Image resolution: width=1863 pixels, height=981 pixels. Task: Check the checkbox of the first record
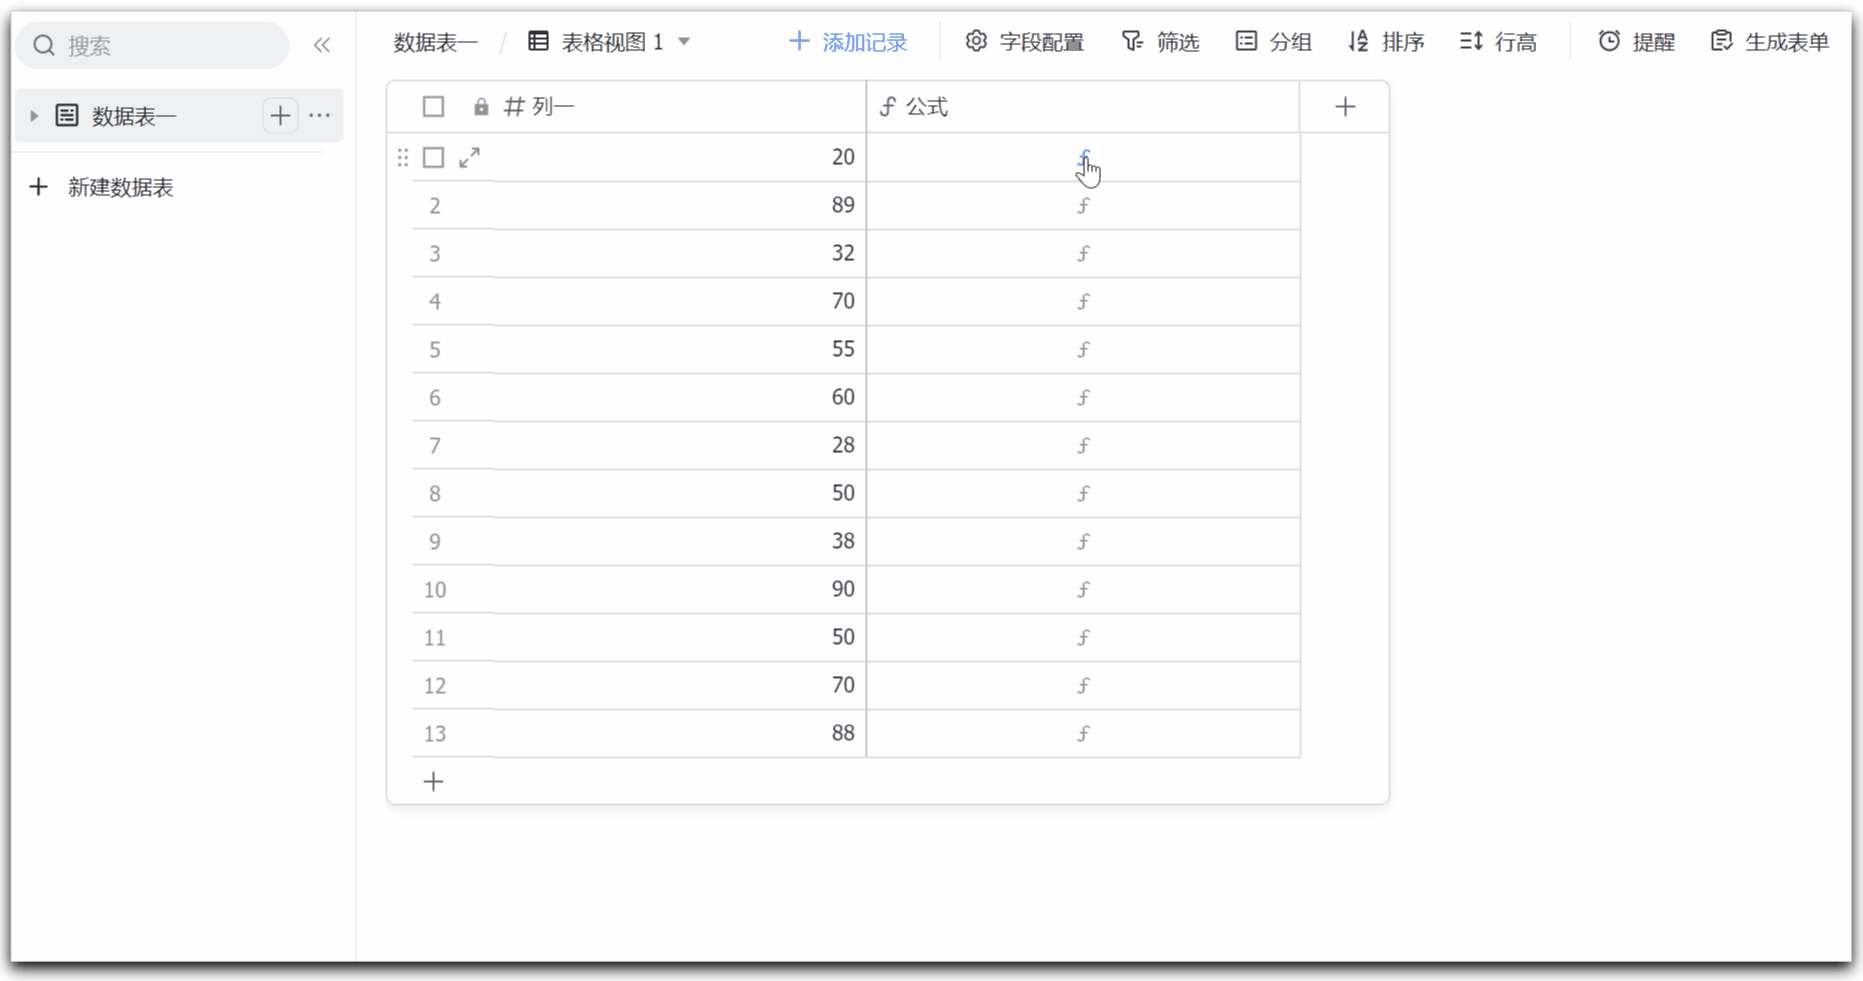pos(433,157)
